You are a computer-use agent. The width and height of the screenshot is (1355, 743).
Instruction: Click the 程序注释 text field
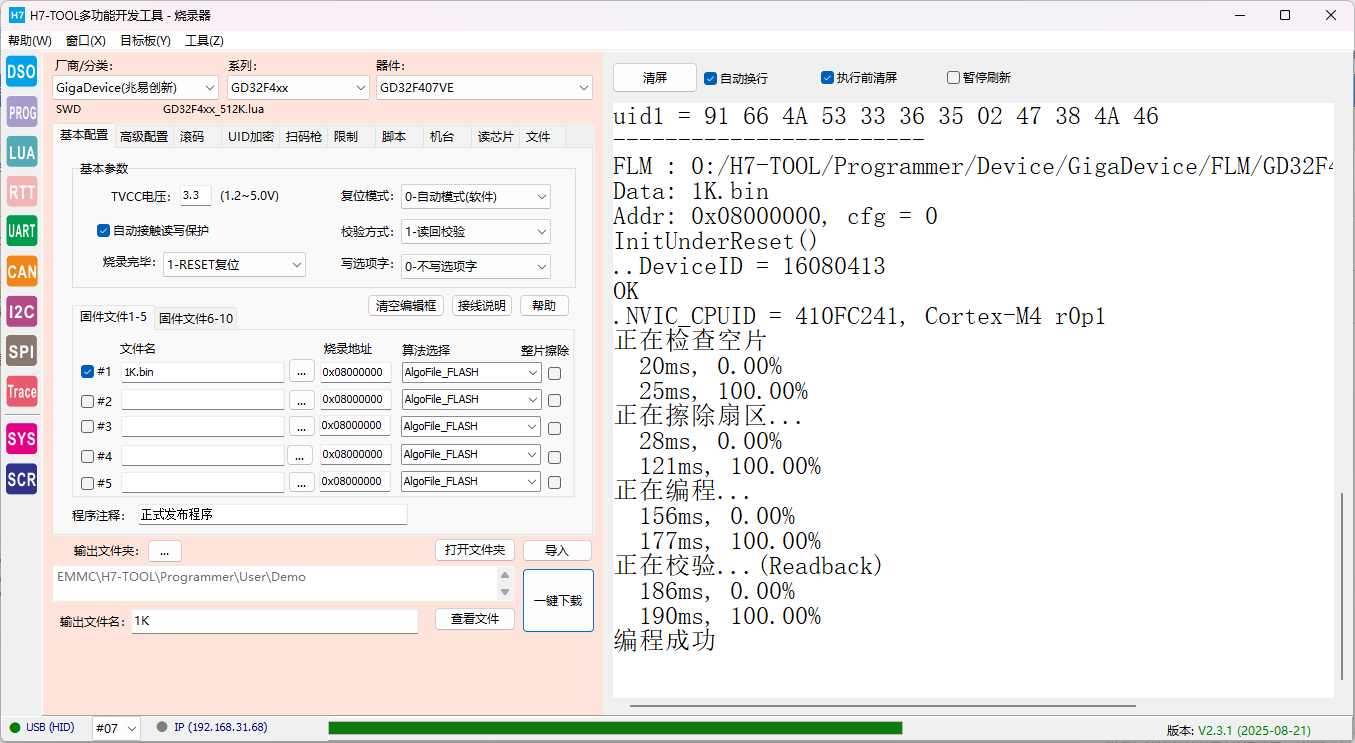pyautogui.click(x=272, y=515)
